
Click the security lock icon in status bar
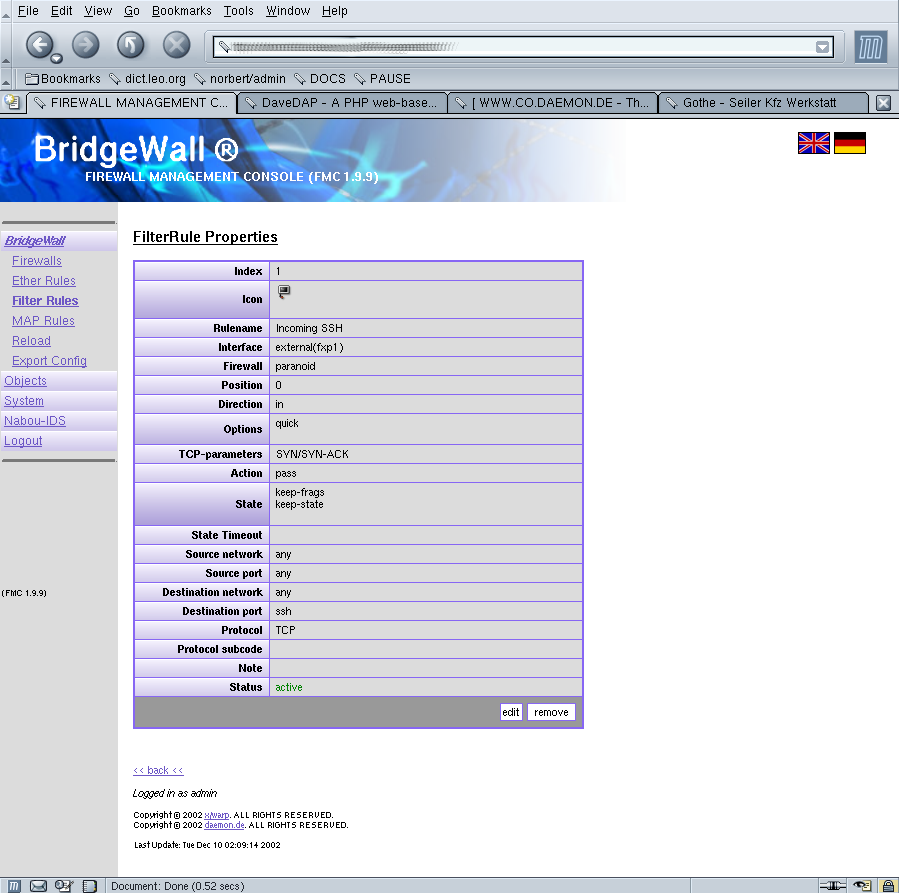[888, 886]
